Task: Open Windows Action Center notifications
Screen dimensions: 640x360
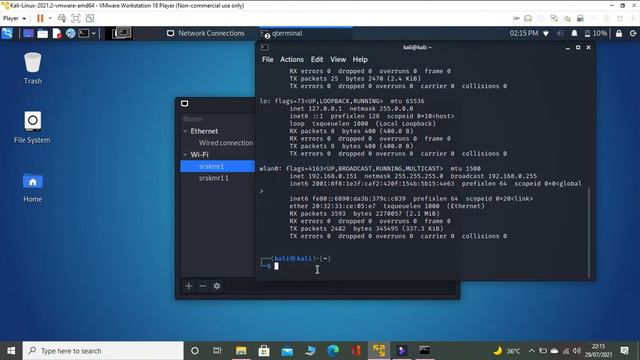Action: coord(624,351)
